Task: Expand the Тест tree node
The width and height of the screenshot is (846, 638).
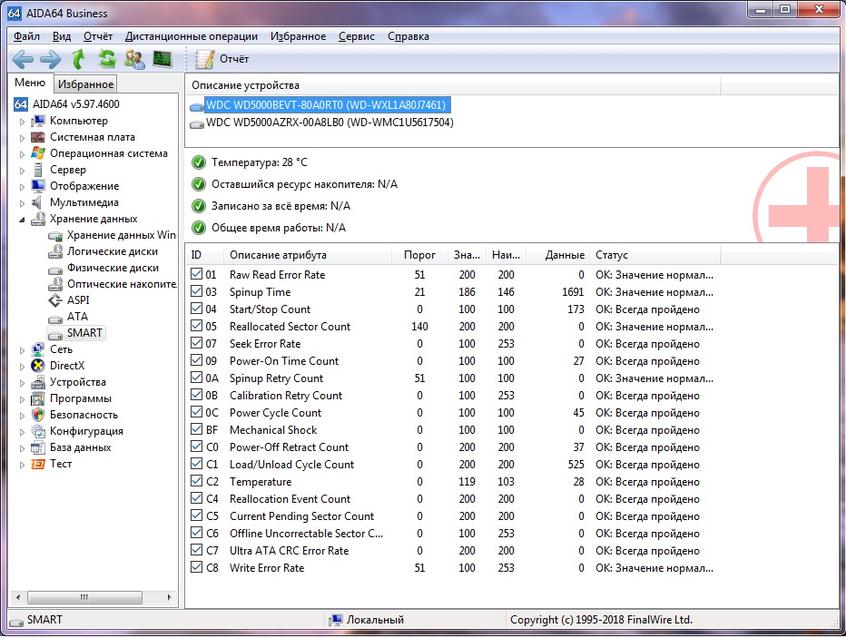Action: tap(22, 465)
